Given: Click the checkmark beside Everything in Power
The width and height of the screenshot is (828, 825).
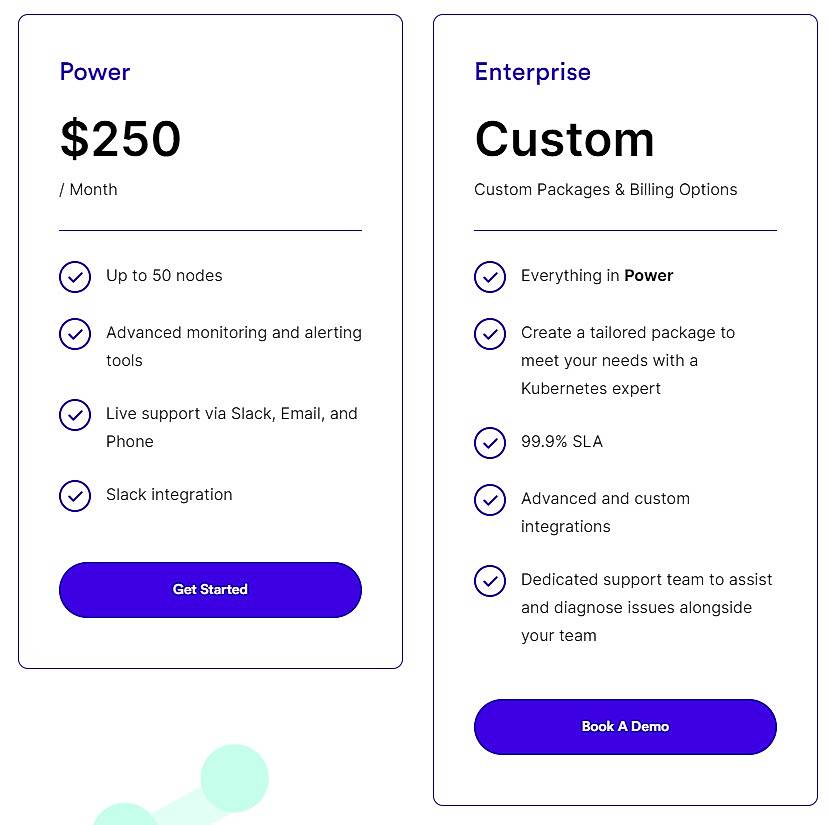Looking at the screenshot, I should pyautogui.click(x=490, y=277).
